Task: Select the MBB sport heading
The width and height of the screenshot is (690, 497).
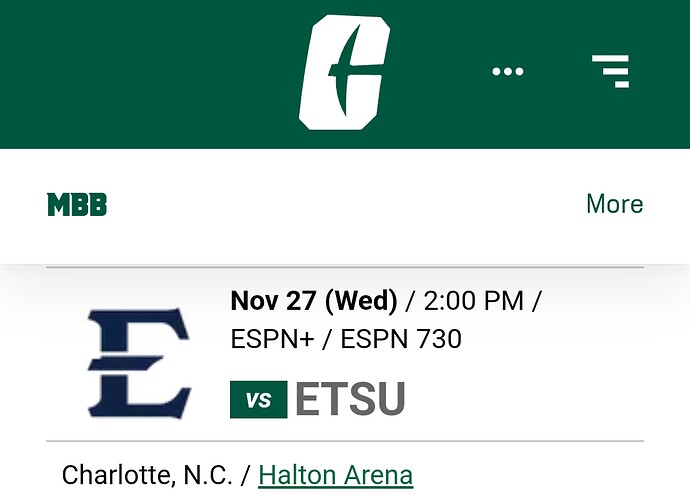Action: (x=77, y=205)
